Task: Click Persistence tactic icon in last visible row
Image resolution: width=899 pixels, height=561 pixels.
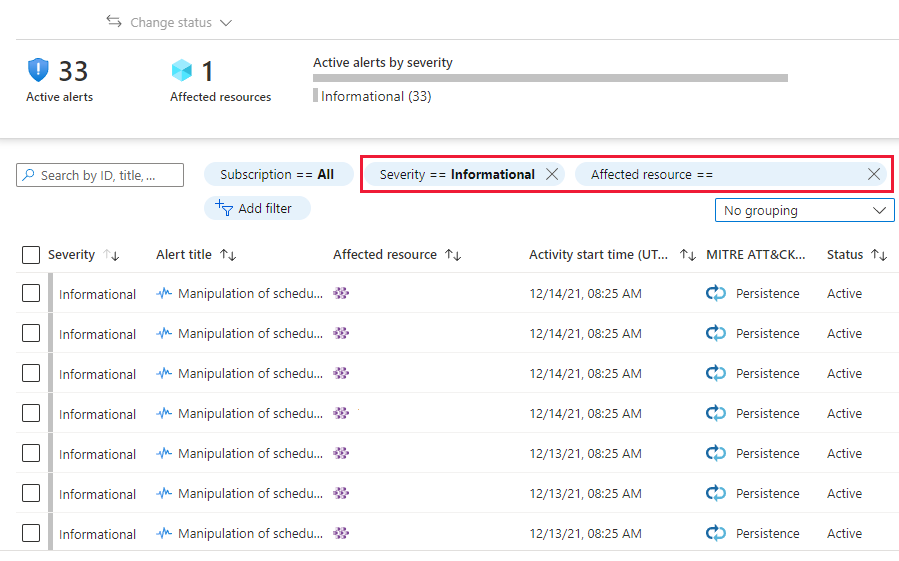Action: pyautogui.click(x=716, y=533)
